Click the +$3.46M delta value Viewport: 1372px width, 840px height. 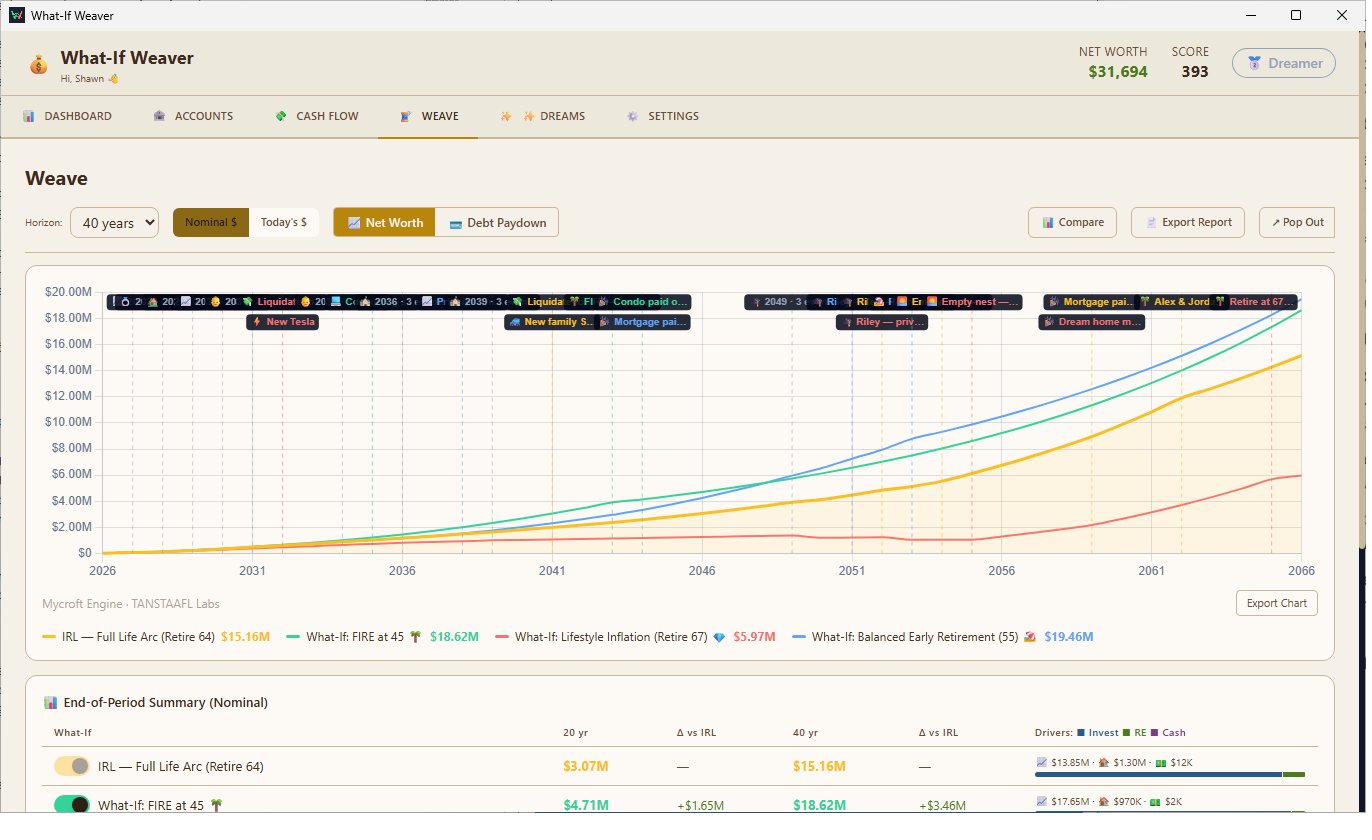[942, 804]
